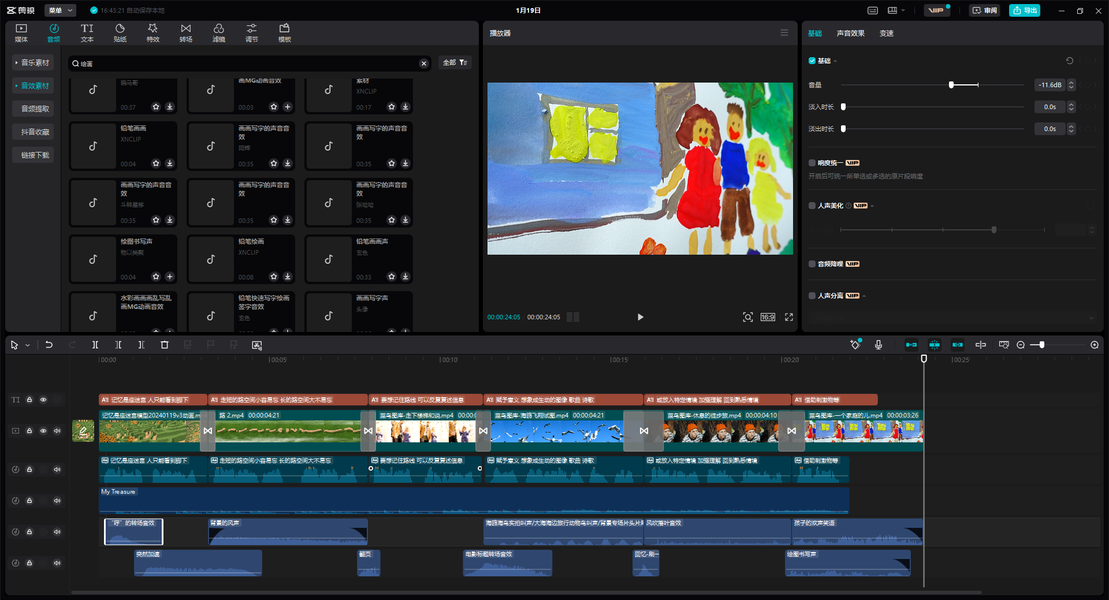Open the 滤镜 (Filters) panel icon
The image size is (1109, 600).
click(x=219, y=33)
